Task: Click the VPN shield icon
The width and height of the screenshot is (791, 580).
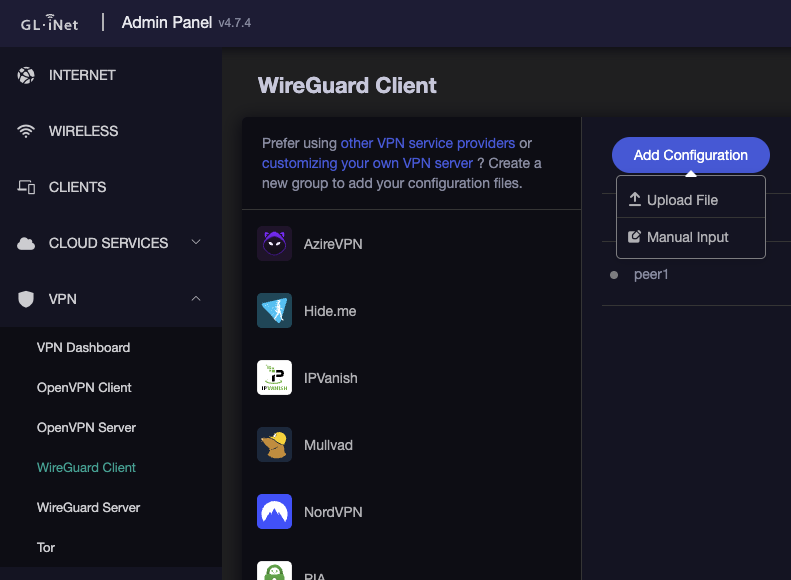Action: 26,299
